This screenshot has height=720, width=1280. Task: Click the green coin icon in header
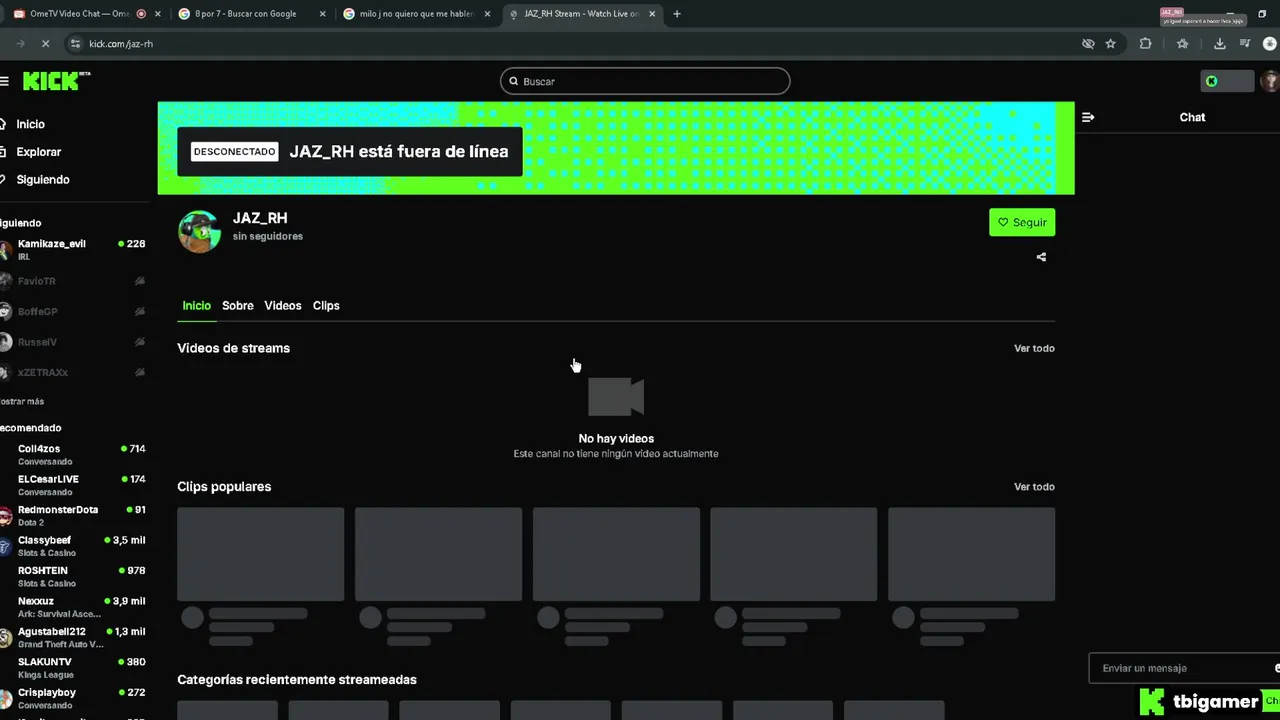click(1211, 81)
